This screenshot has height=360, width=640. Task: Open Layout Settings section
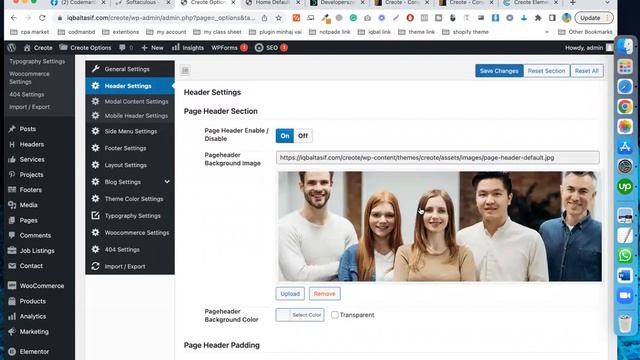[130, 165]
